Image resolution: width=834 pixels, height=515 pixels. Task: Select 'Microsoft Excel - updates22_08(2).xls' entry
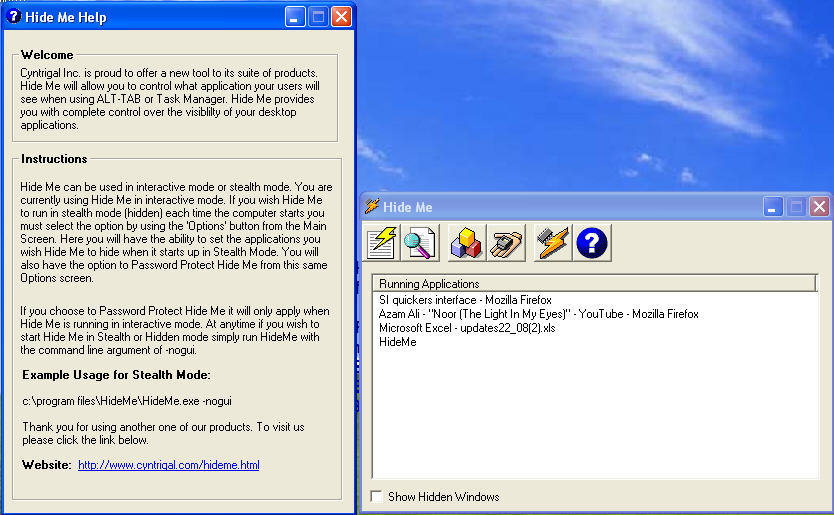click(467, 328)
